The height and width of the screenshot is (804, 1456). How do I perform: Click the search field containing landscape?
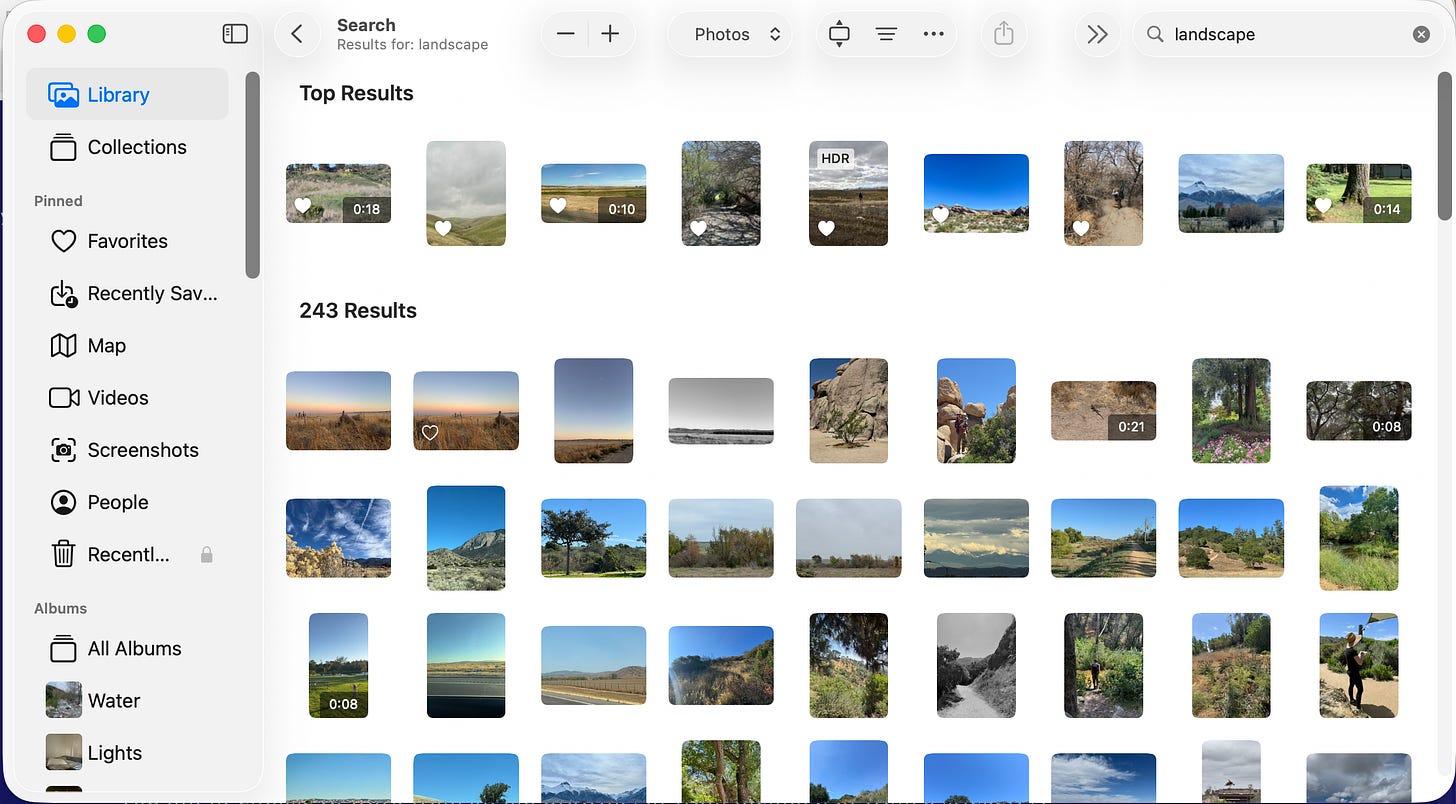coord(1288,34)
